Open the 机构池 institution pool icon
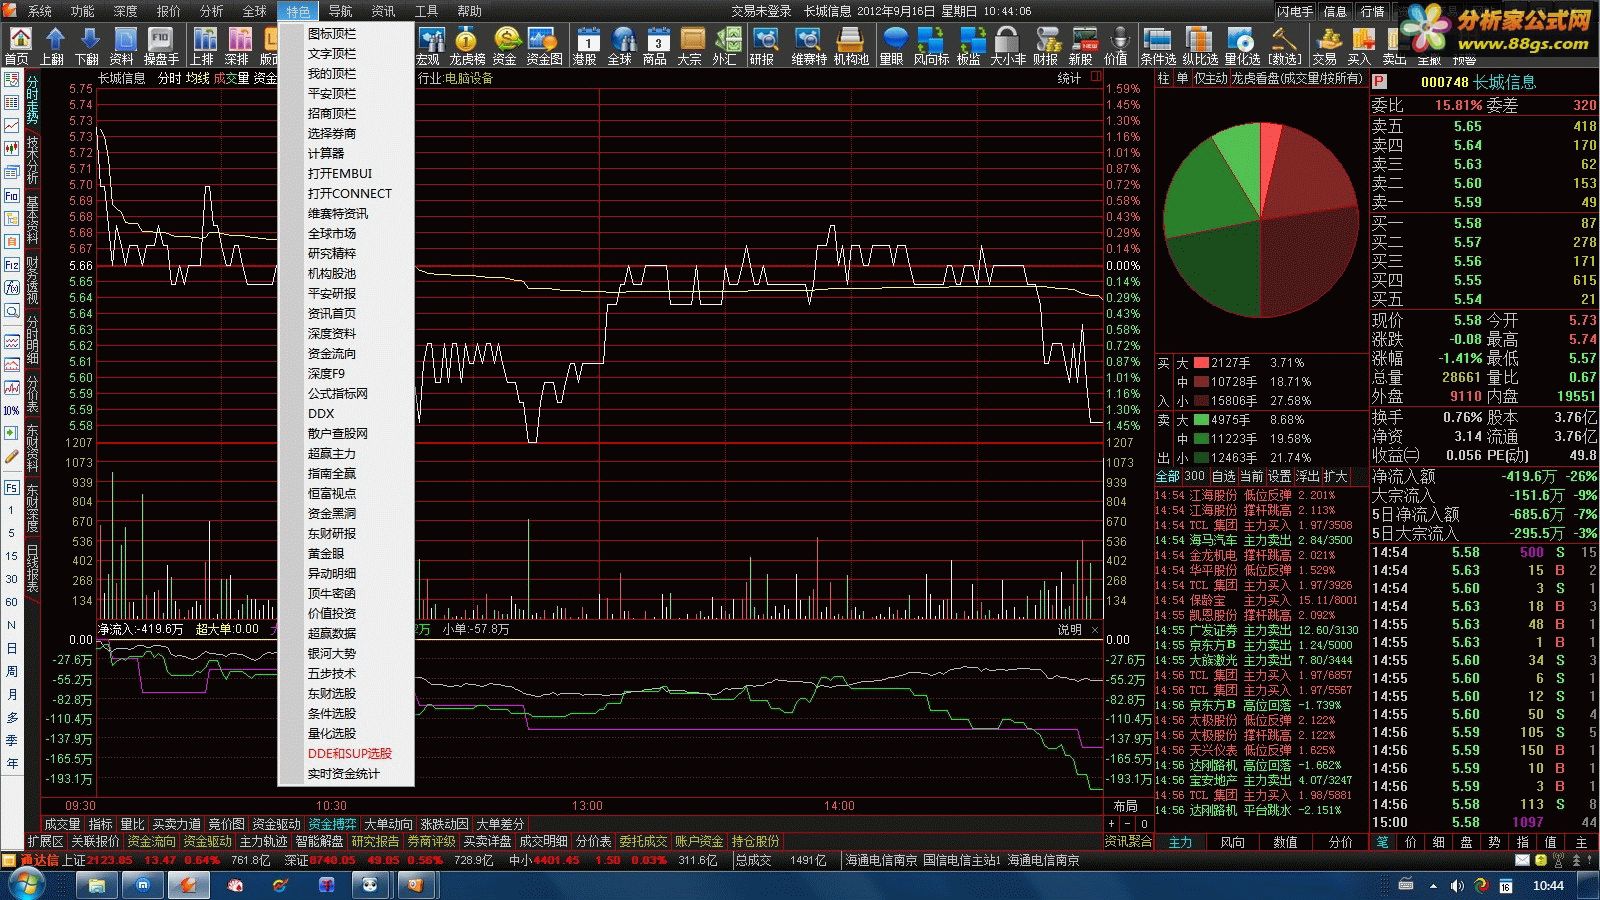 851,46
